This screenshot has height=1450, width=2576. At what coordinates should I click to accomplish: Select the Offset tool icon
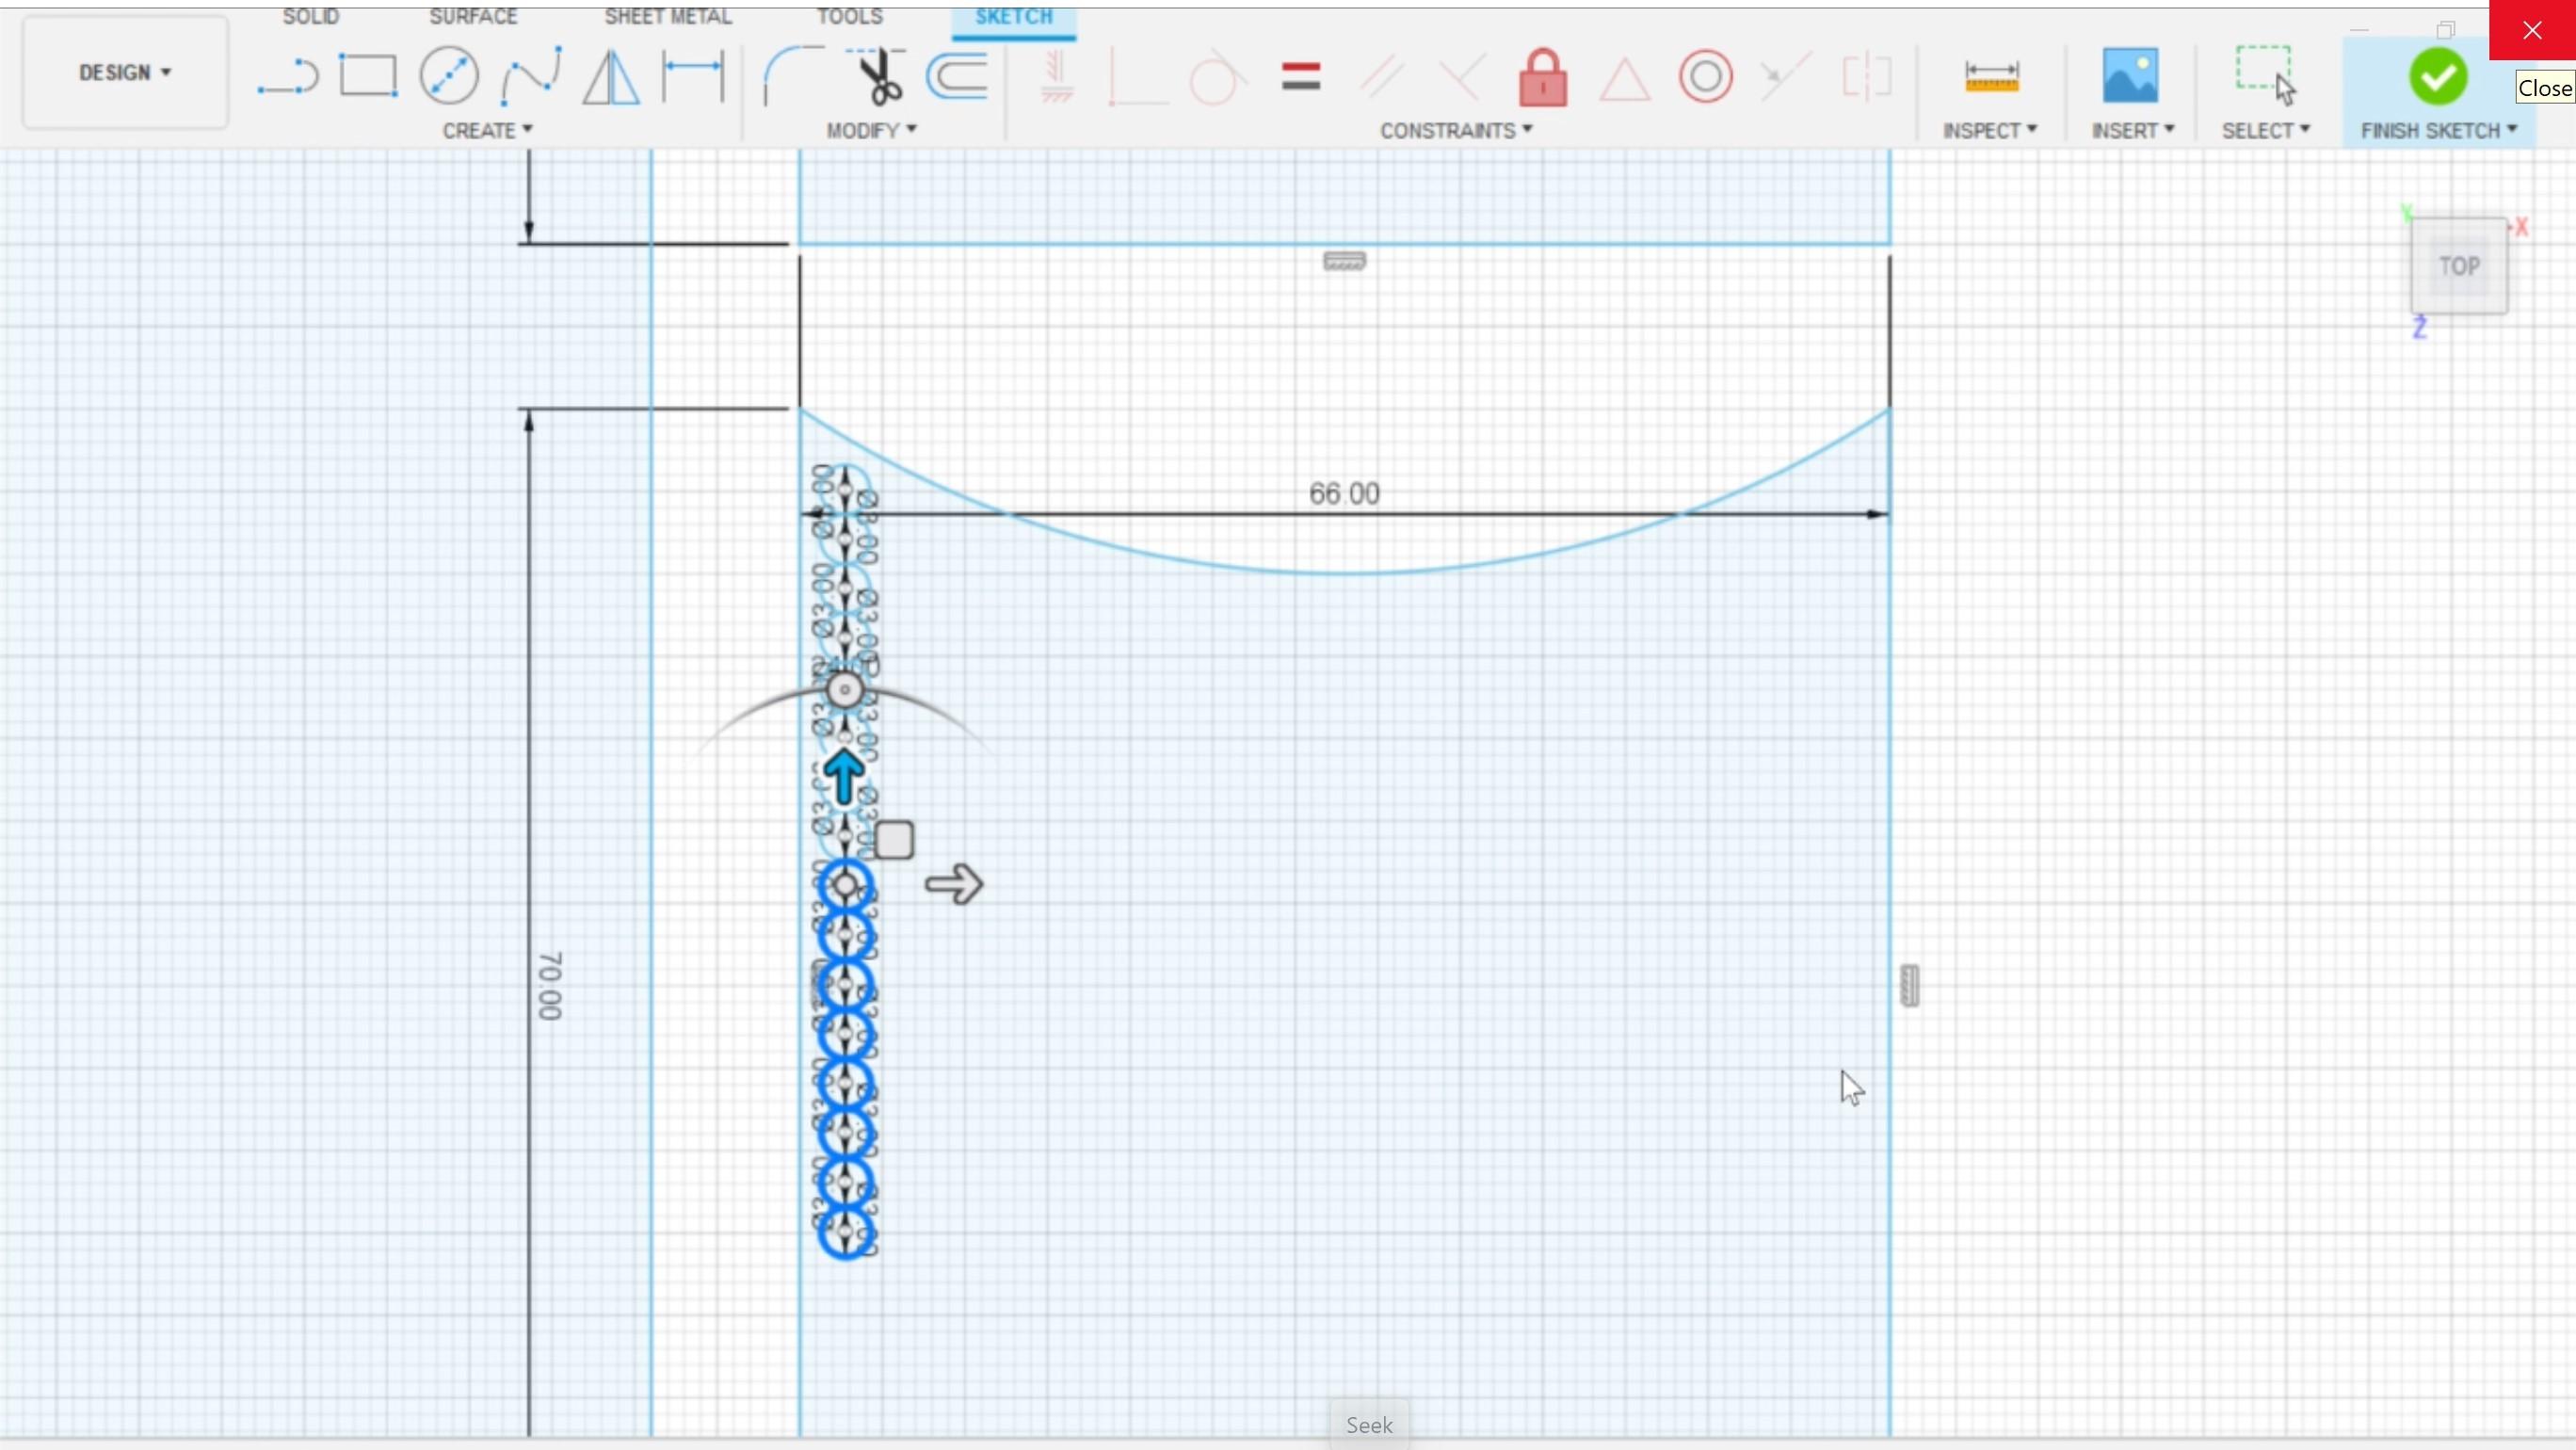click(x=958, y=76)
